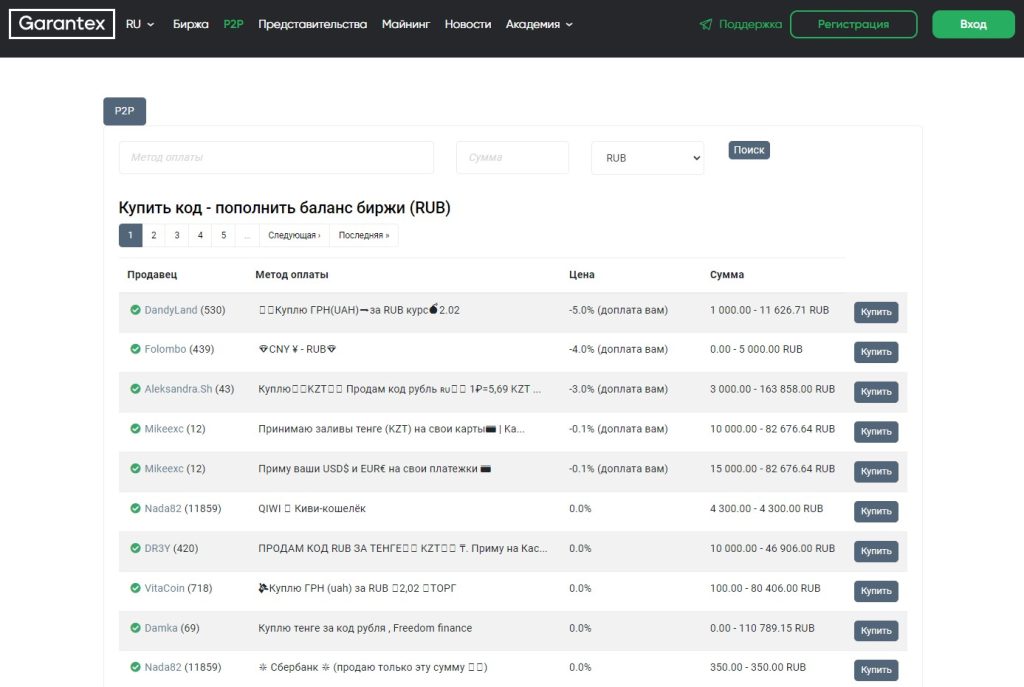This screenshot has width=1024, height=687.
Task: Open Nada82 profile in the Сбербанк row
Action: [163, 667]
